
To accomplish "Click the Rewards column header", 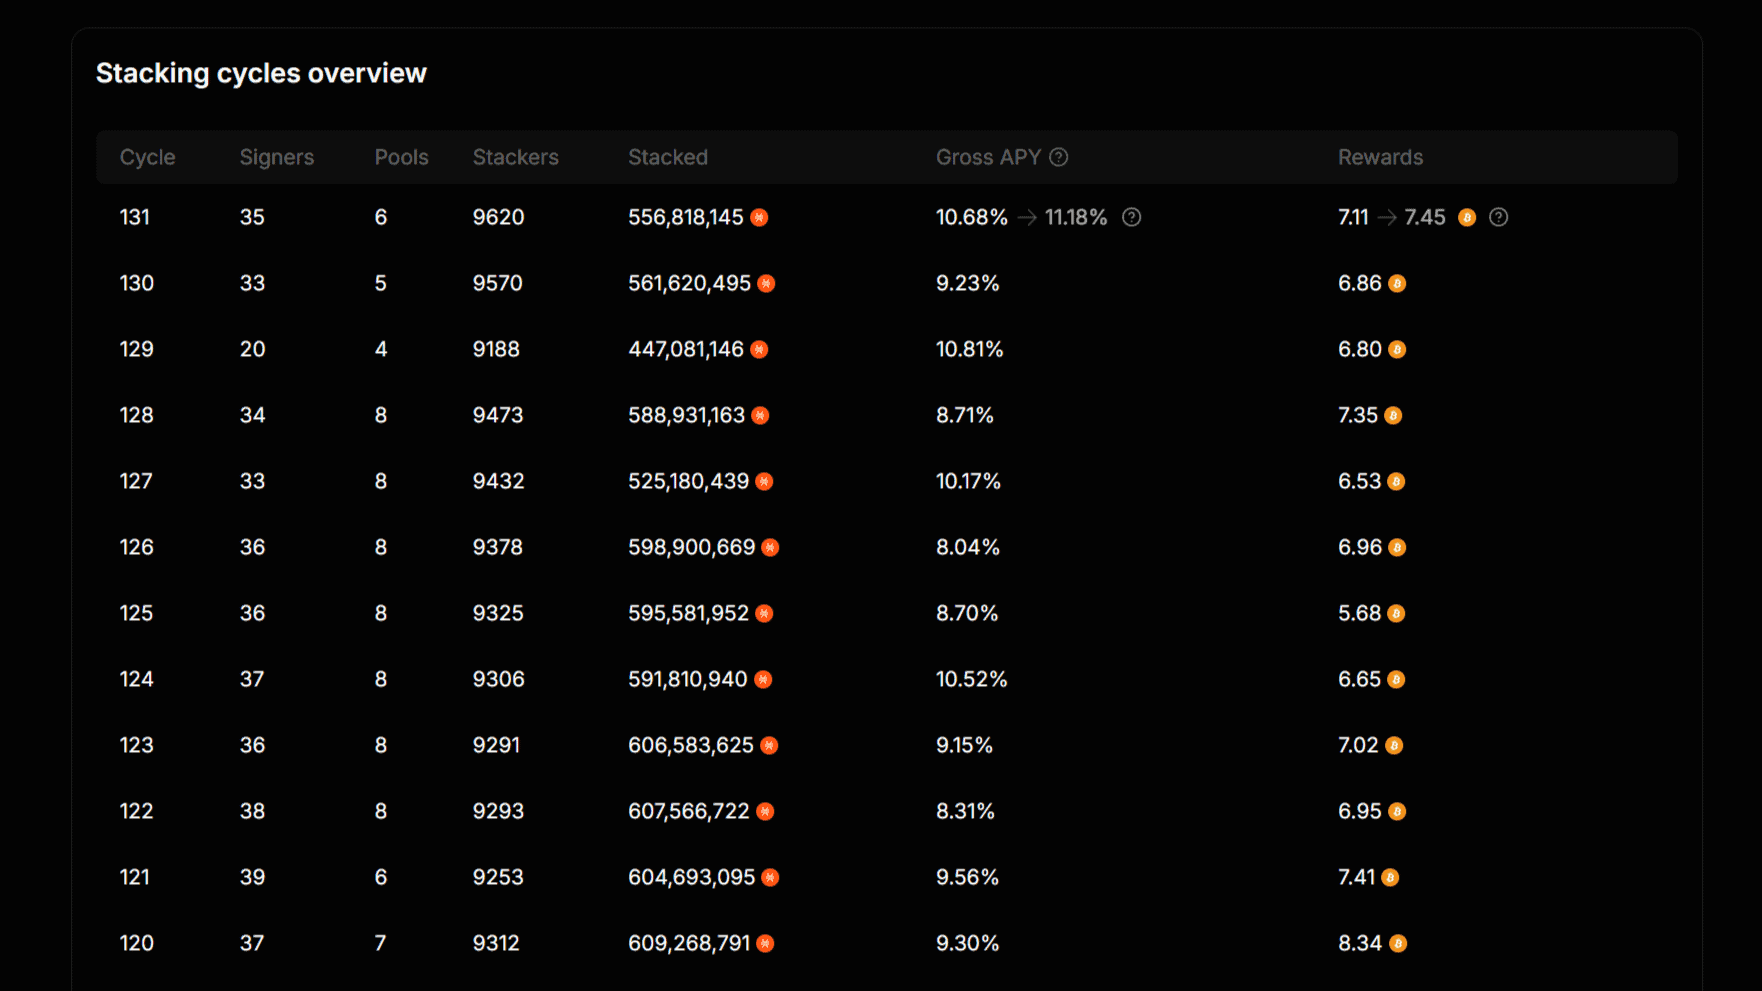I will pyautogui.click(x=1380, y=157).
